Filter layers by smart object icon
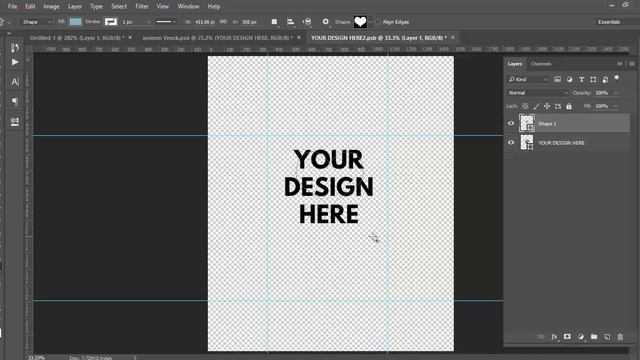Viewport: 640px width, 360px height. [605, 79]
